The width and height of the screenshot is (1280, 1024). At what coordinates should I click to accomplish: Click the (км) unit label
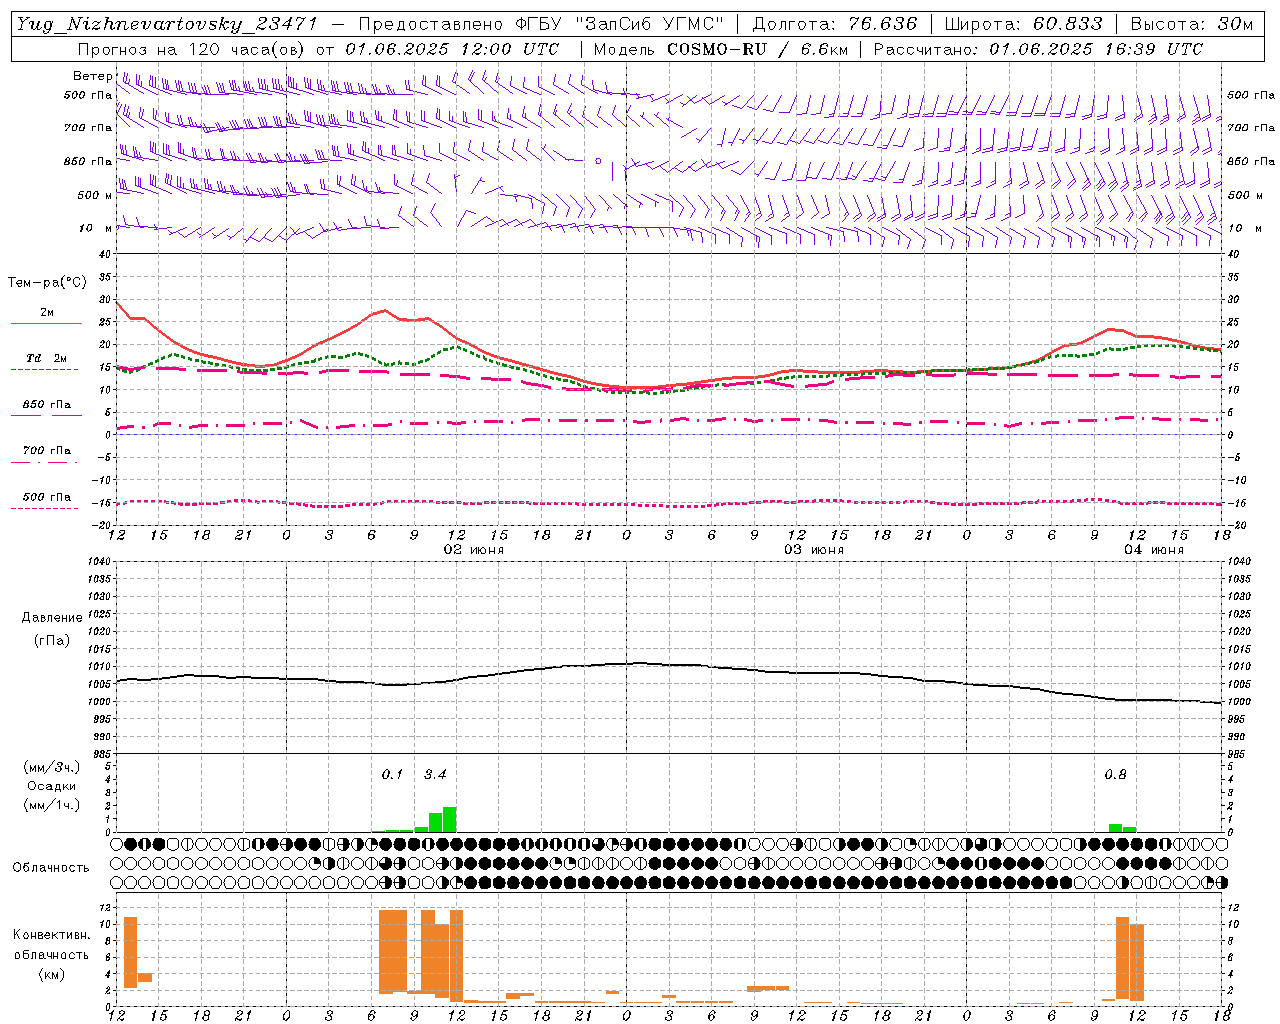[x=52, y=974]
